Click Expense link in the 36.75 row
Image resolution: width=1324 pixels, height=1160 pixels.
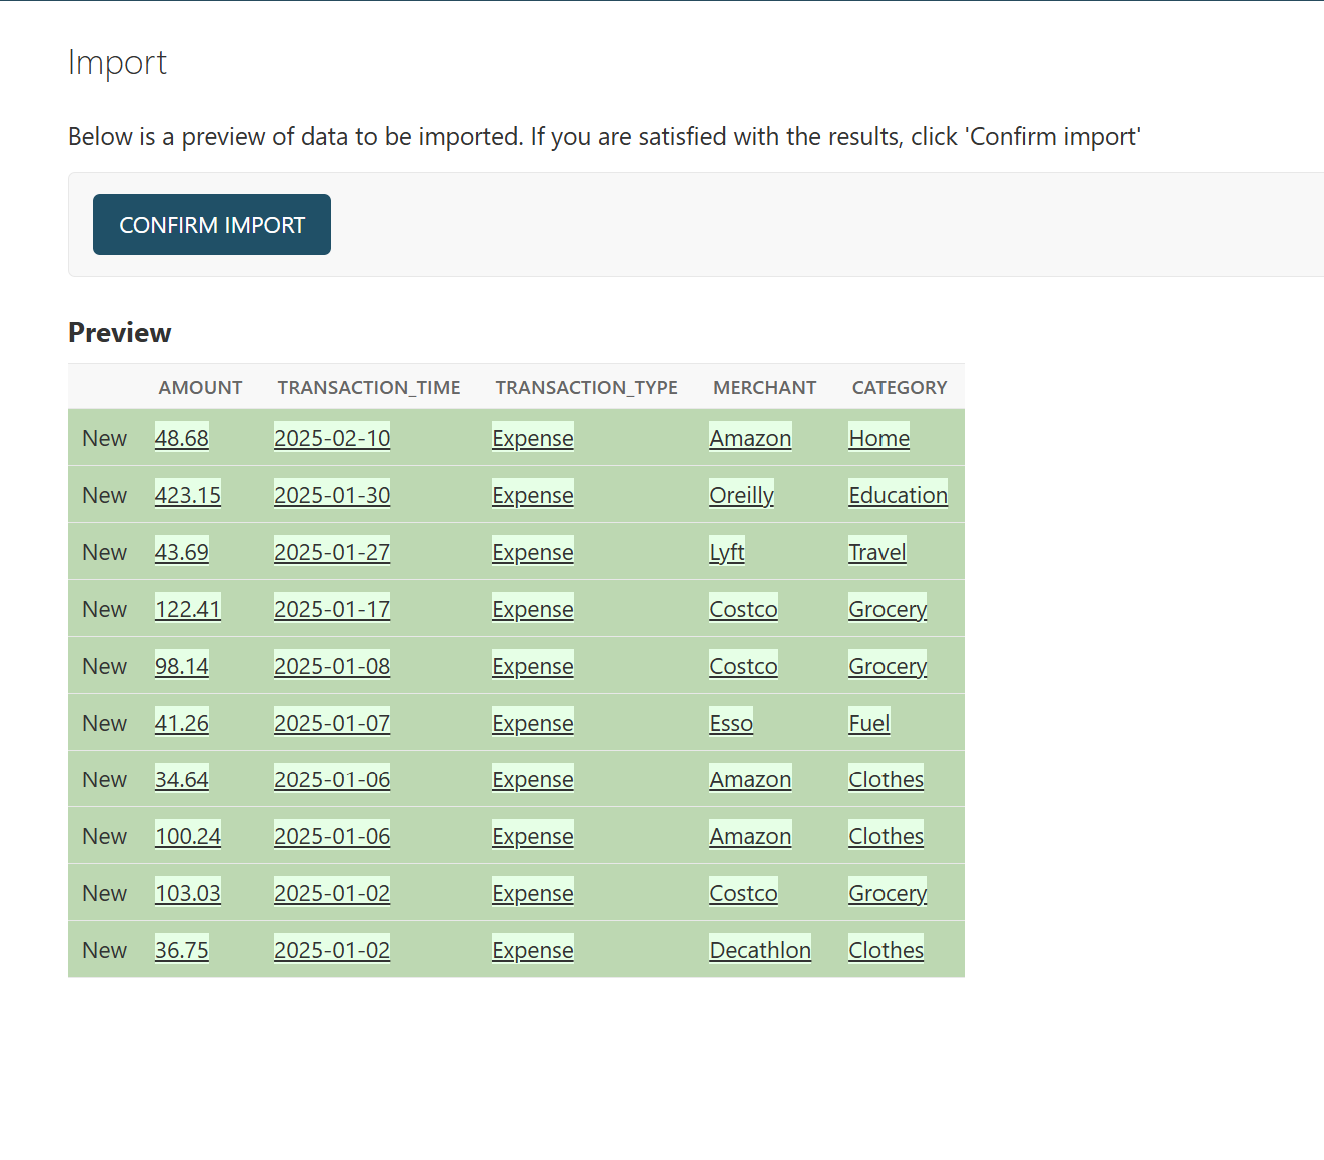(x=533, y=950)
